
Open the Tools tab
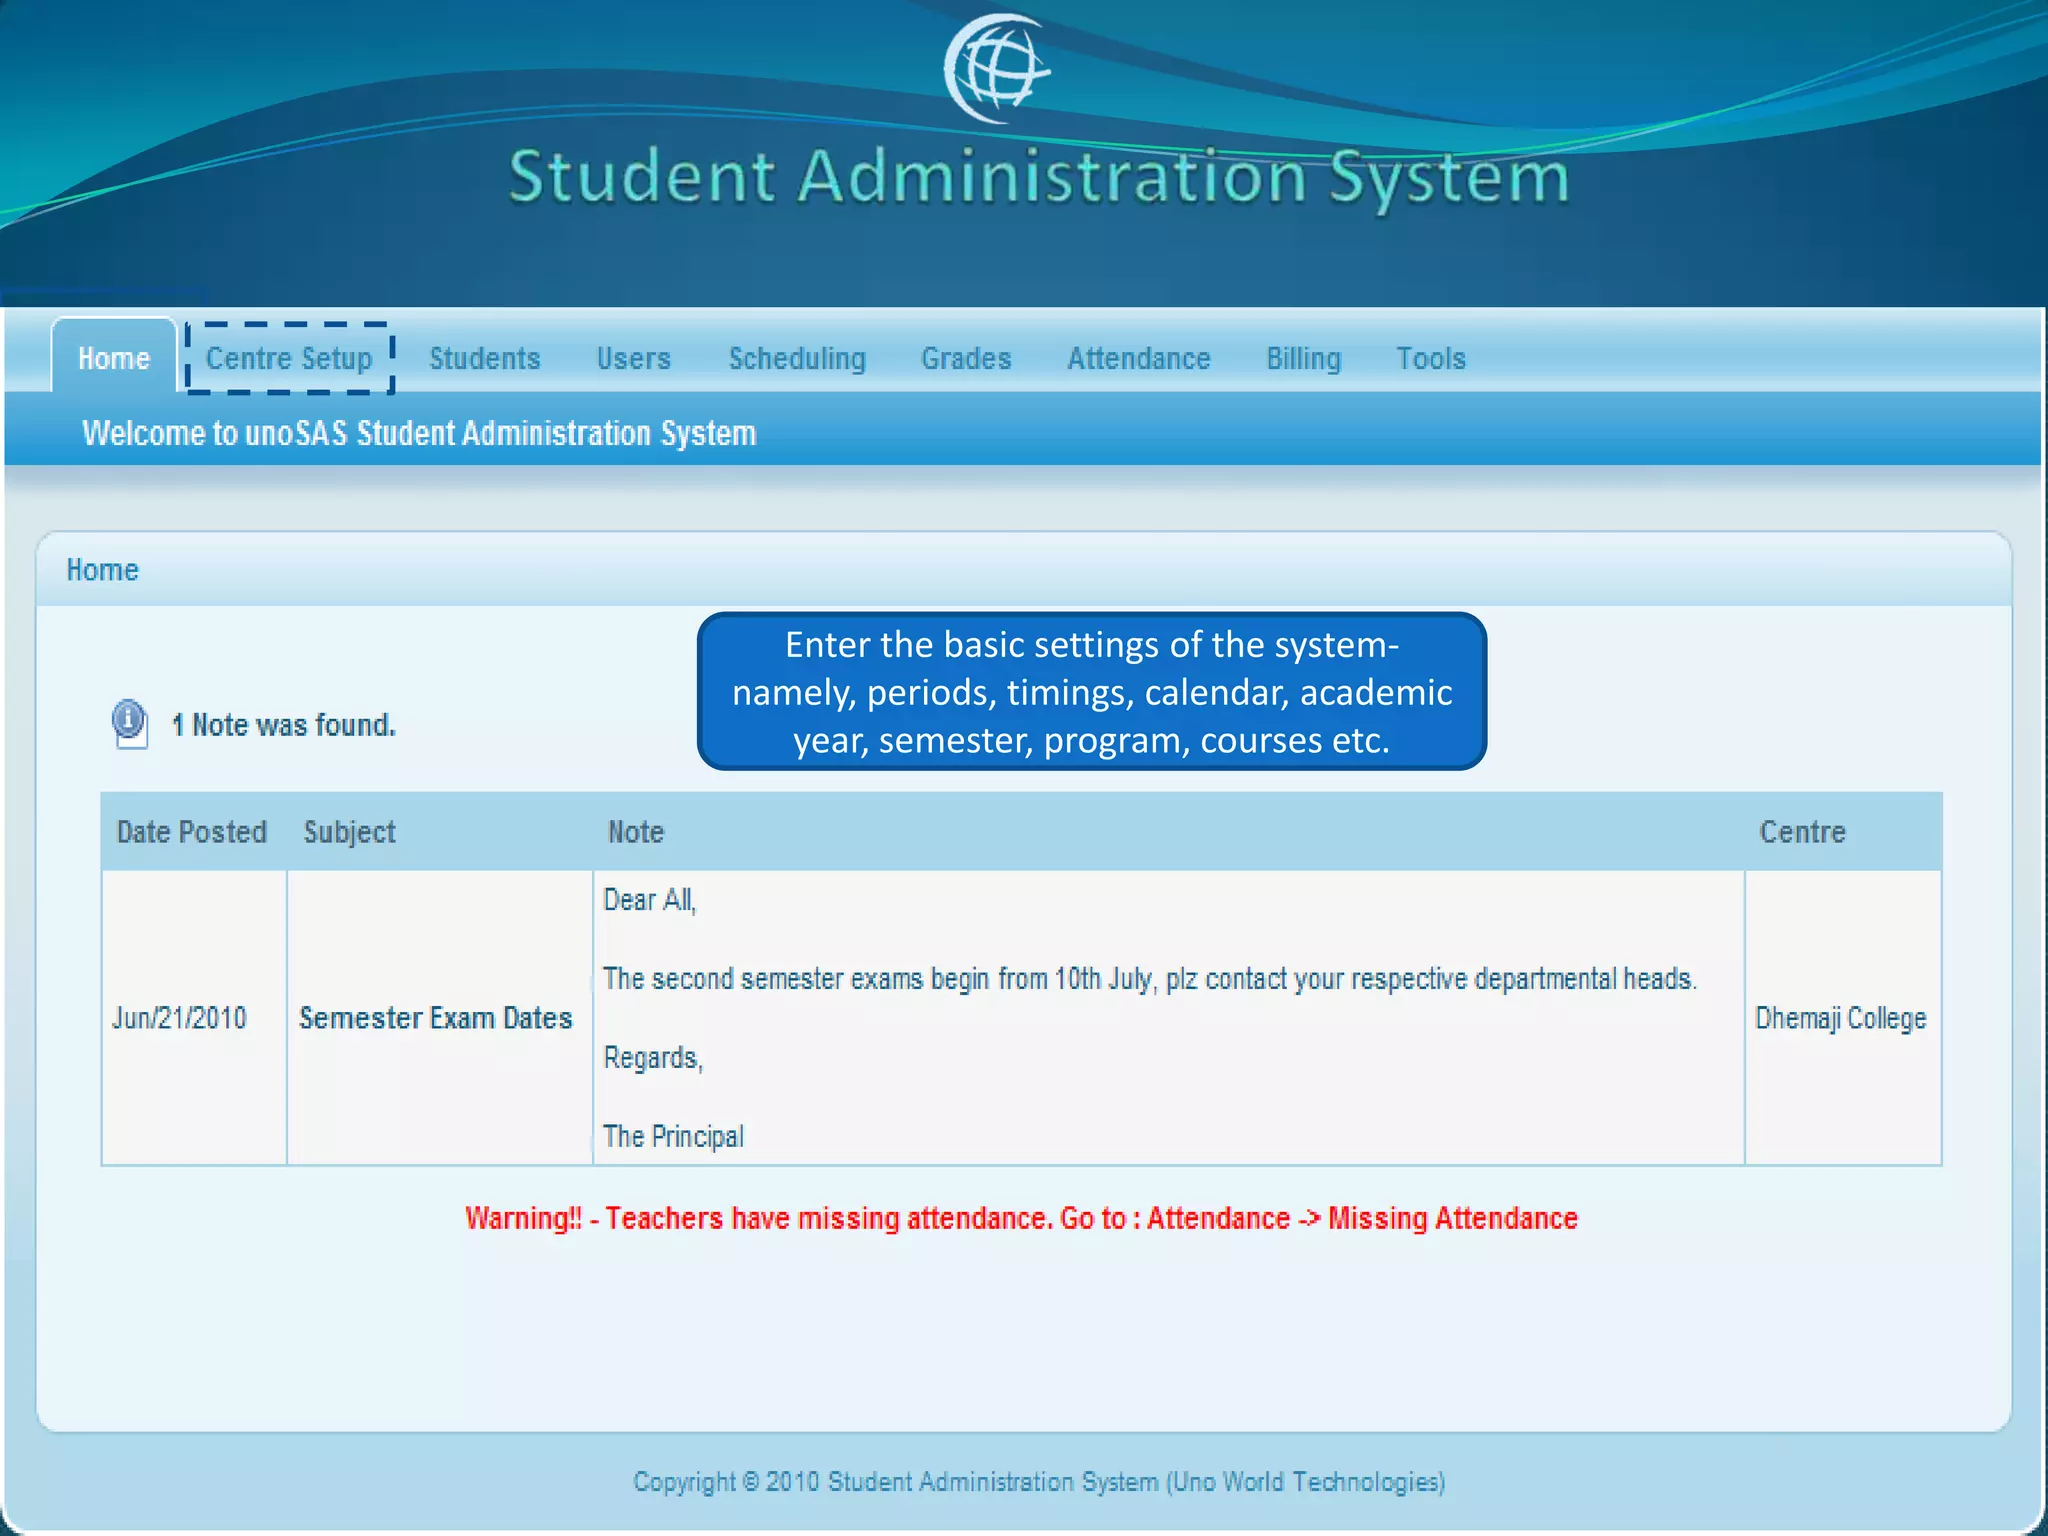point(1431,358)
